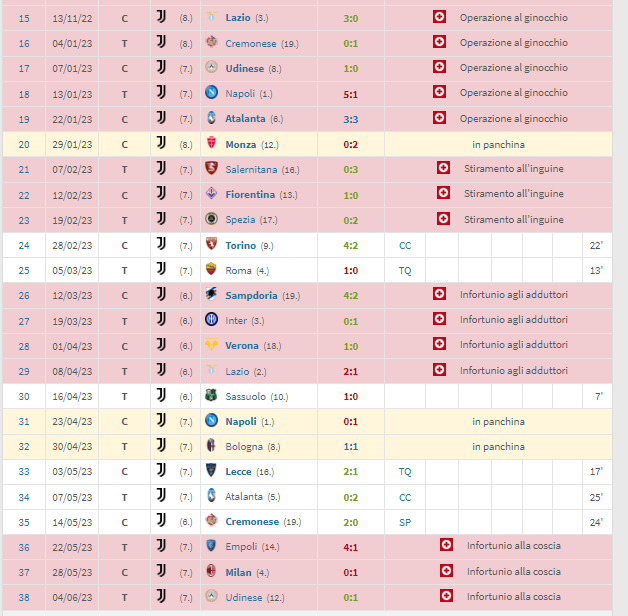628x616 pixels.
Task: Click the Inter crest in matchday 27
Action: tap(211, 319)
